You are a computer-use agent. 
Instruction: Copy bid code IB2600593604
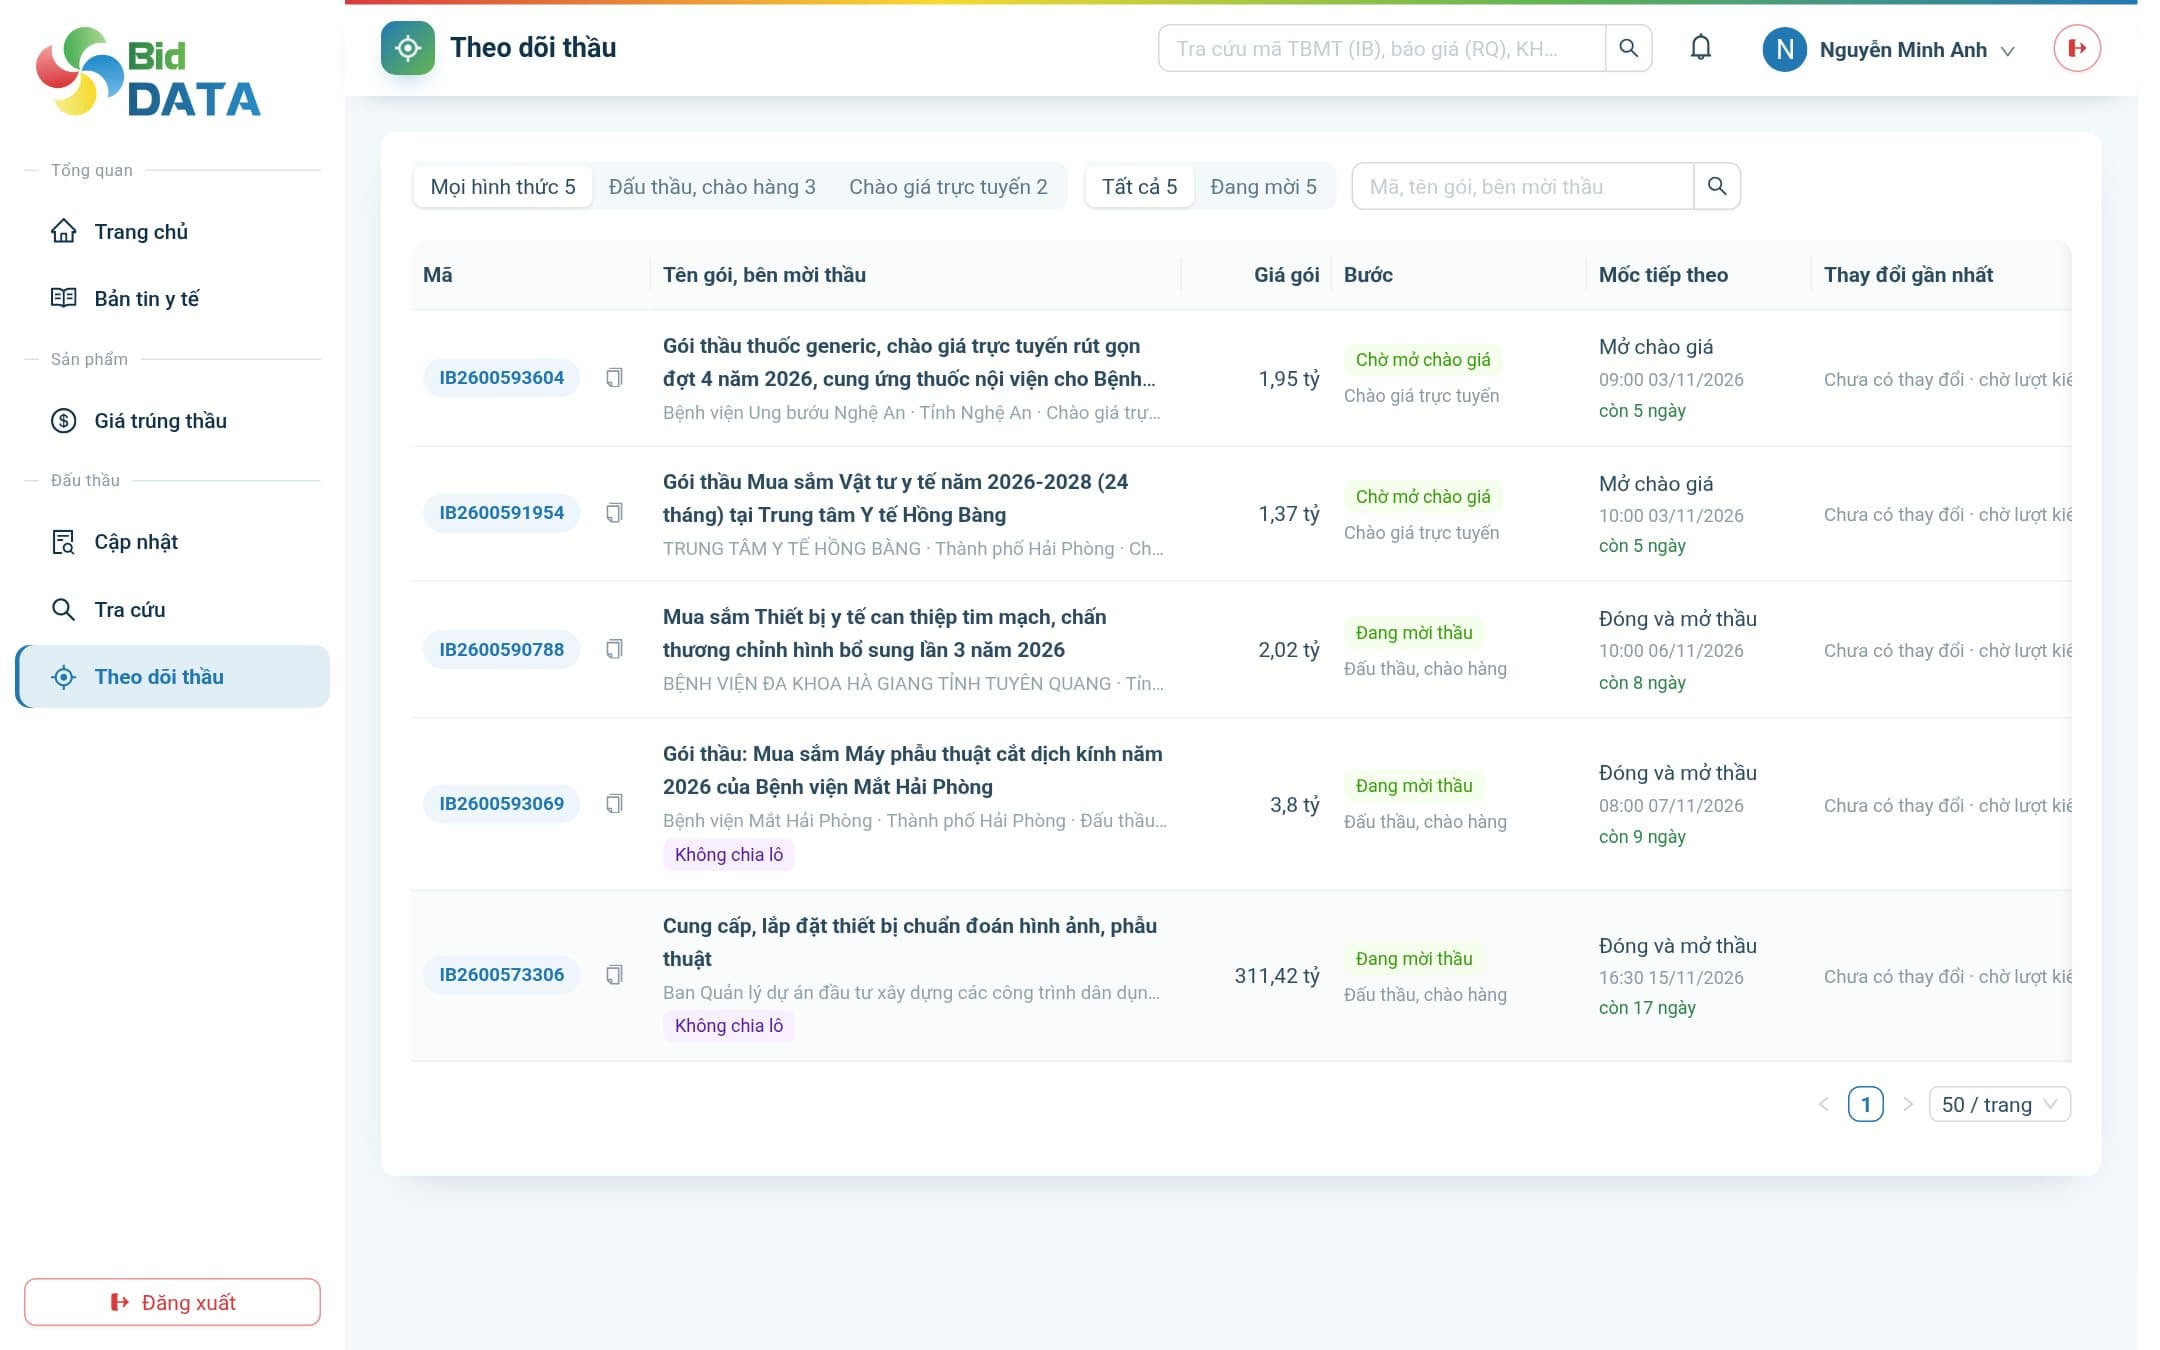614,378
